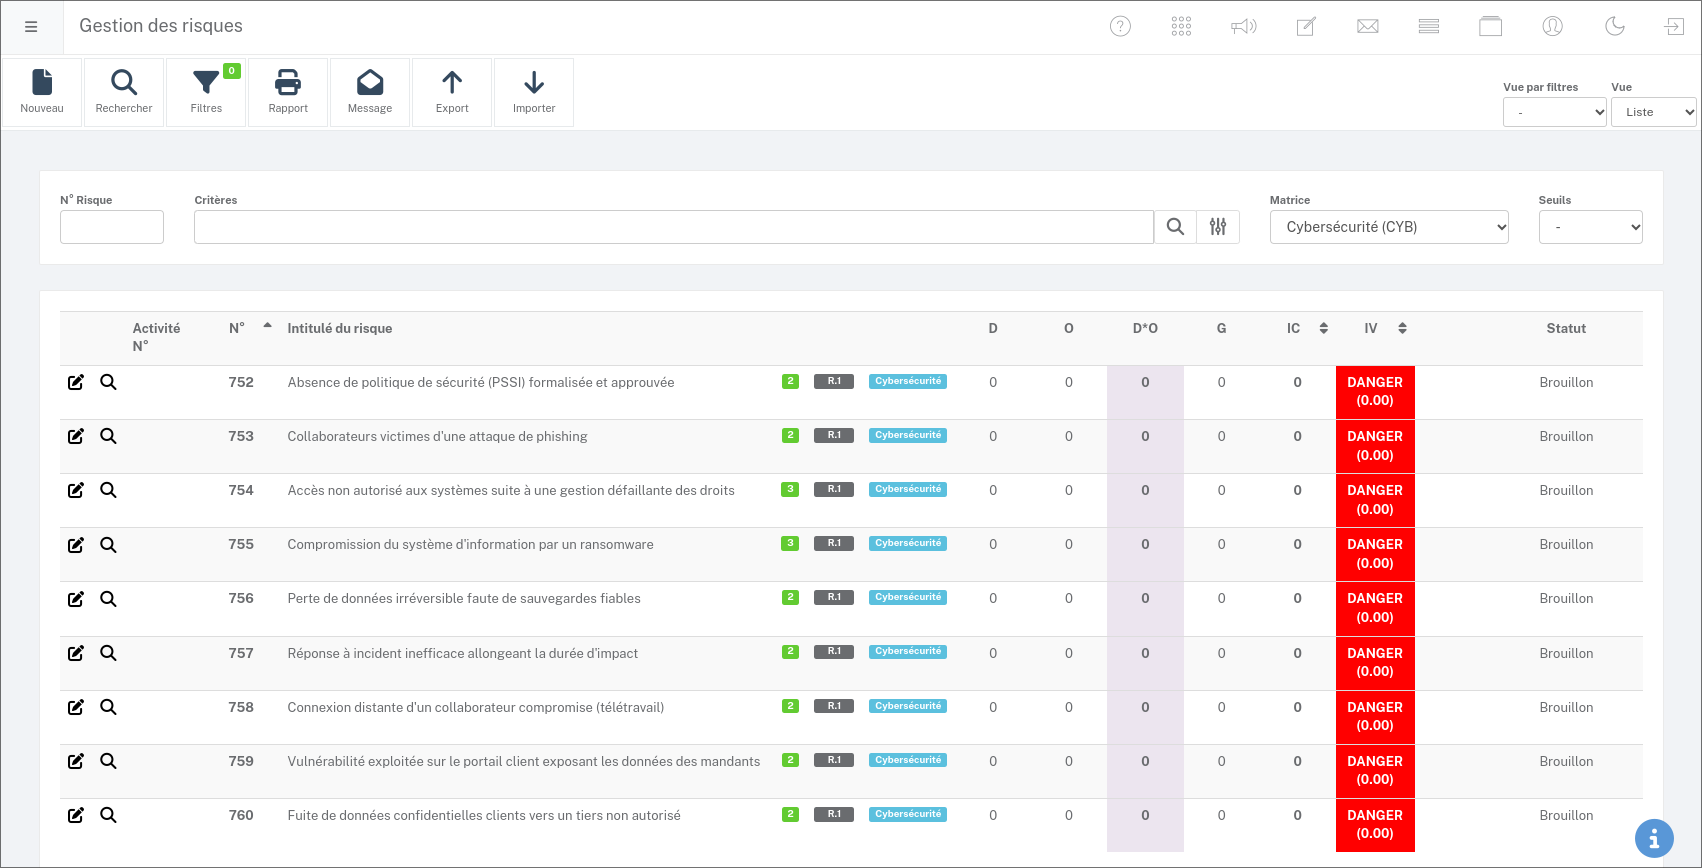This screenshot has height=868, width=1702.
Task: Open the hamburger main menu
Action: coord(31,27)
